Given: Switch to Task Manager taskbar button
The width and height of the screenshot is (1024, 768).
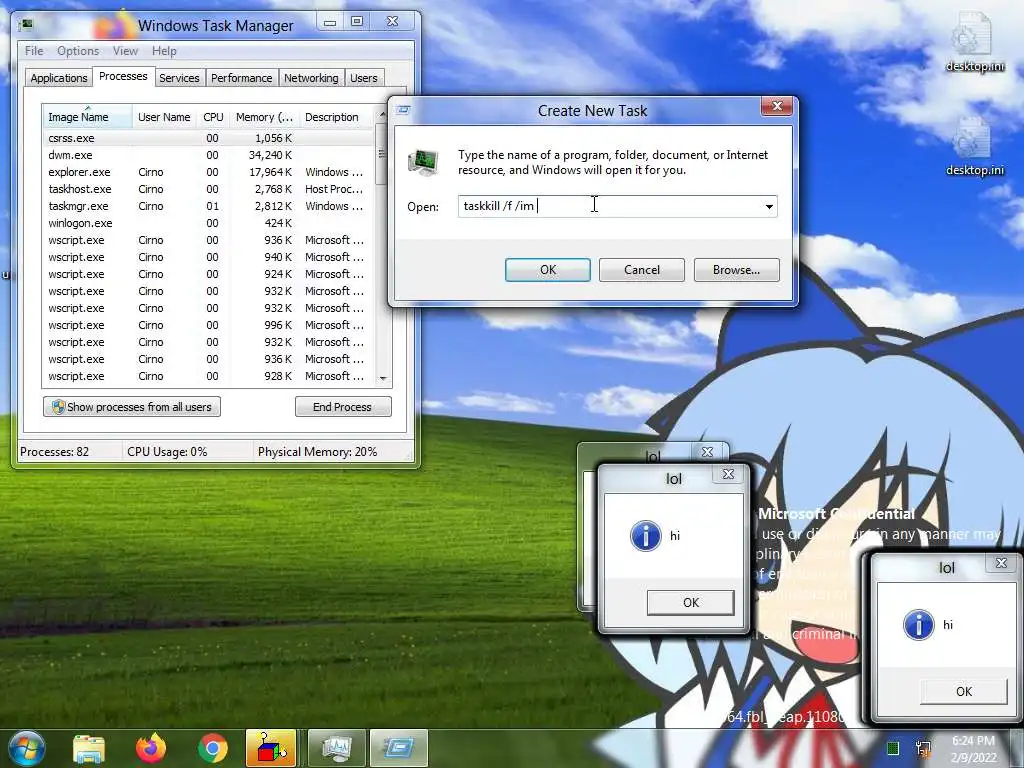Looking at the screenshot, I should tap(336, 748).
